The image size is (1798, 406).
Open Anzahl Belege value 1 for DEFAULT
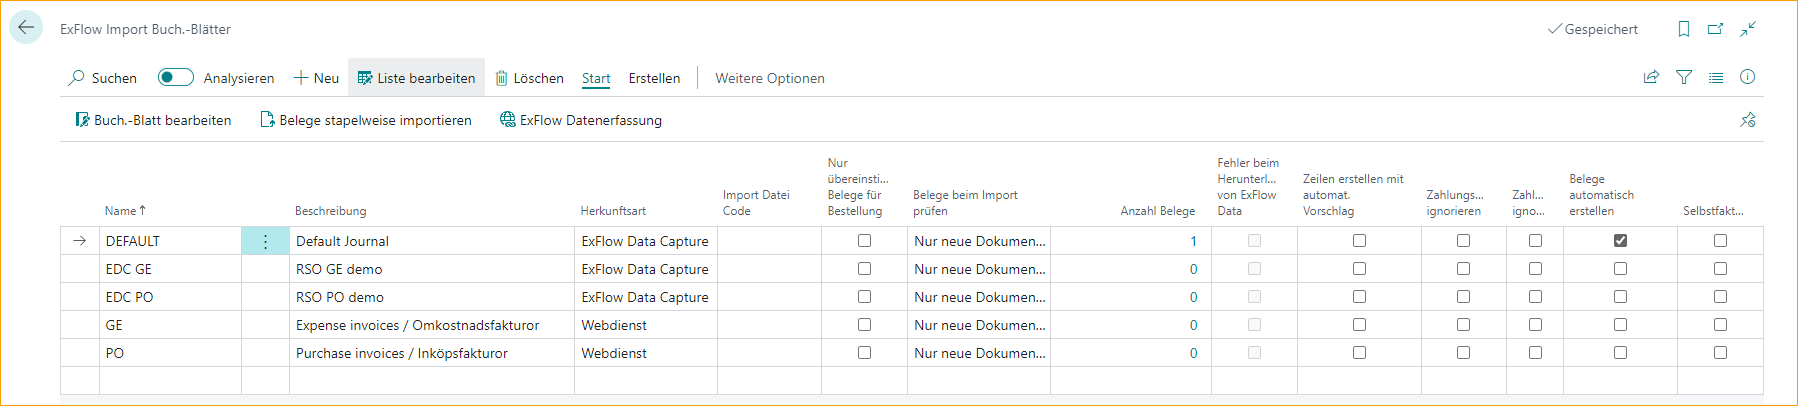click(x=1193, y=241)
